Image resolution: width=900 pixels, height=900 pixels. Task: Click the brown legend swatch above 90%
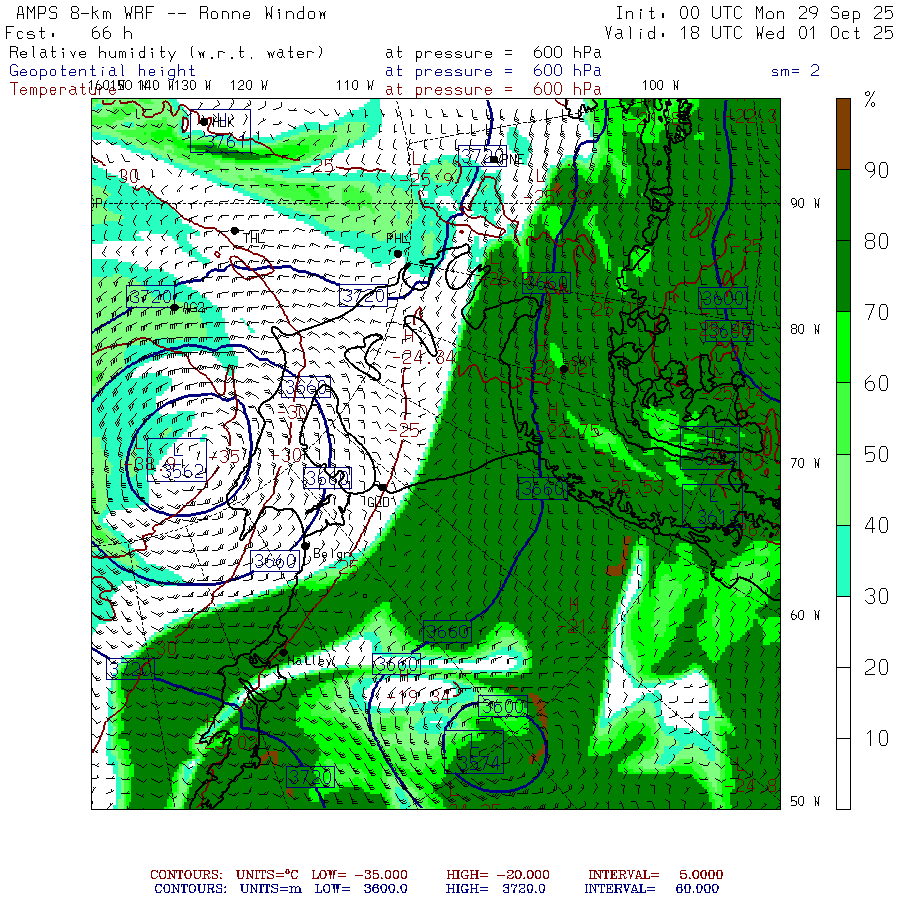pos(844,133)
